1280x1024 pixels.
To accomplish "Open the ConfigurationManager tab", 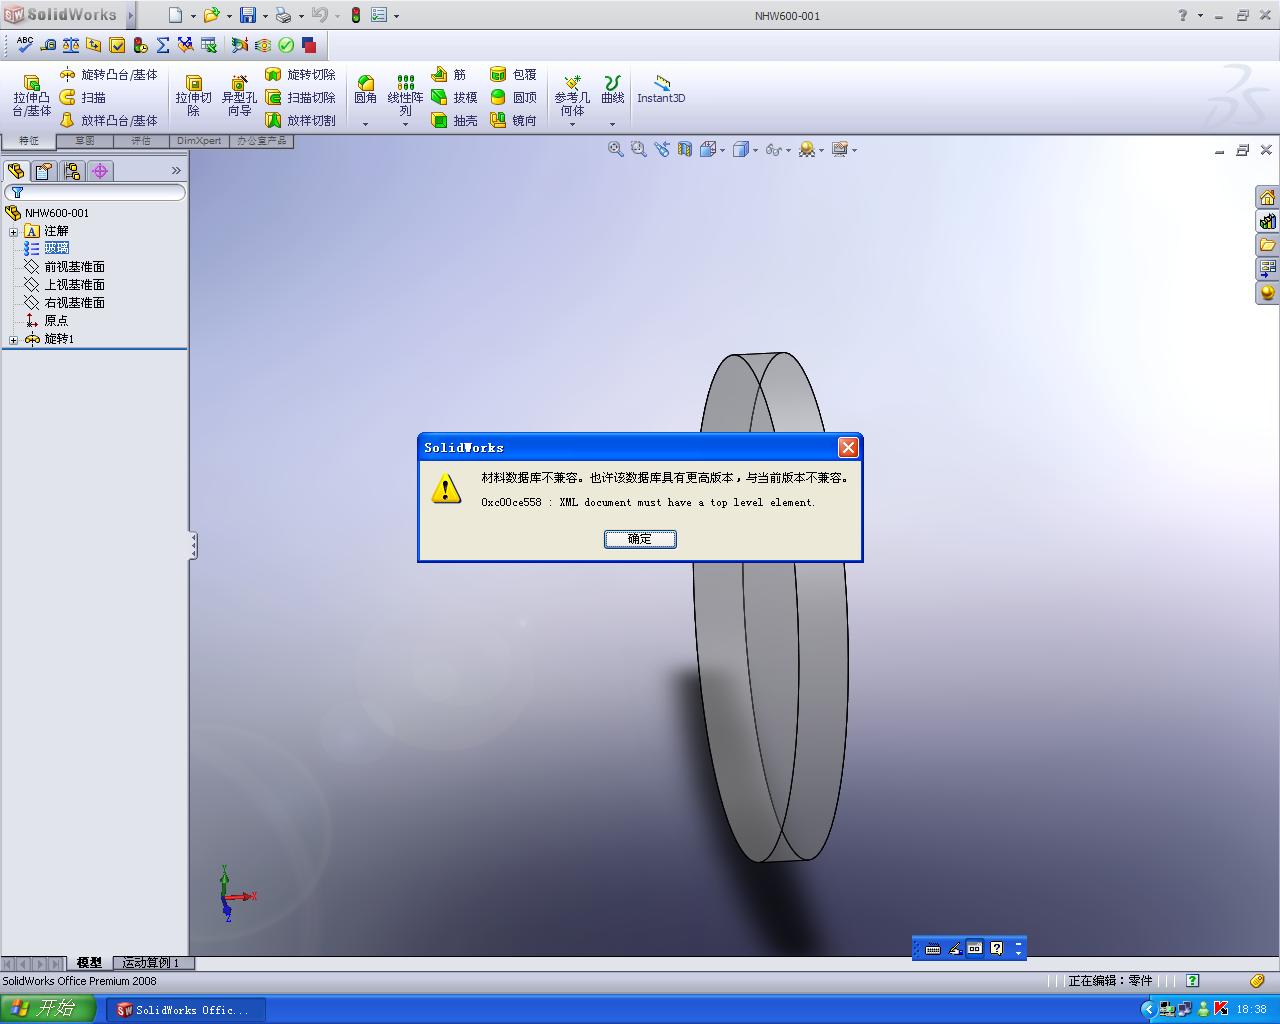I will (72, 171).
